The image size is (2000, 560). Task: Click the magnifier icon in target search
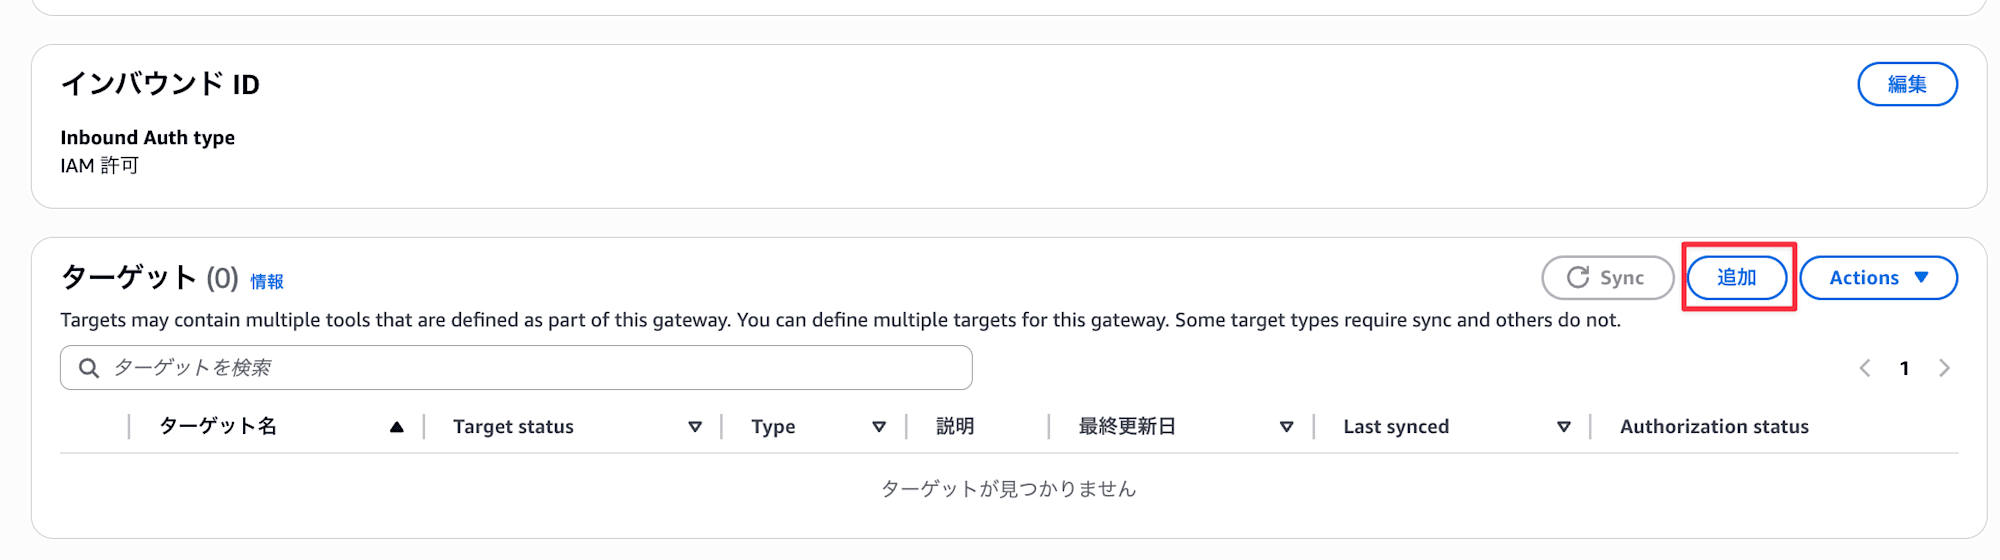[x=89, y=368]
